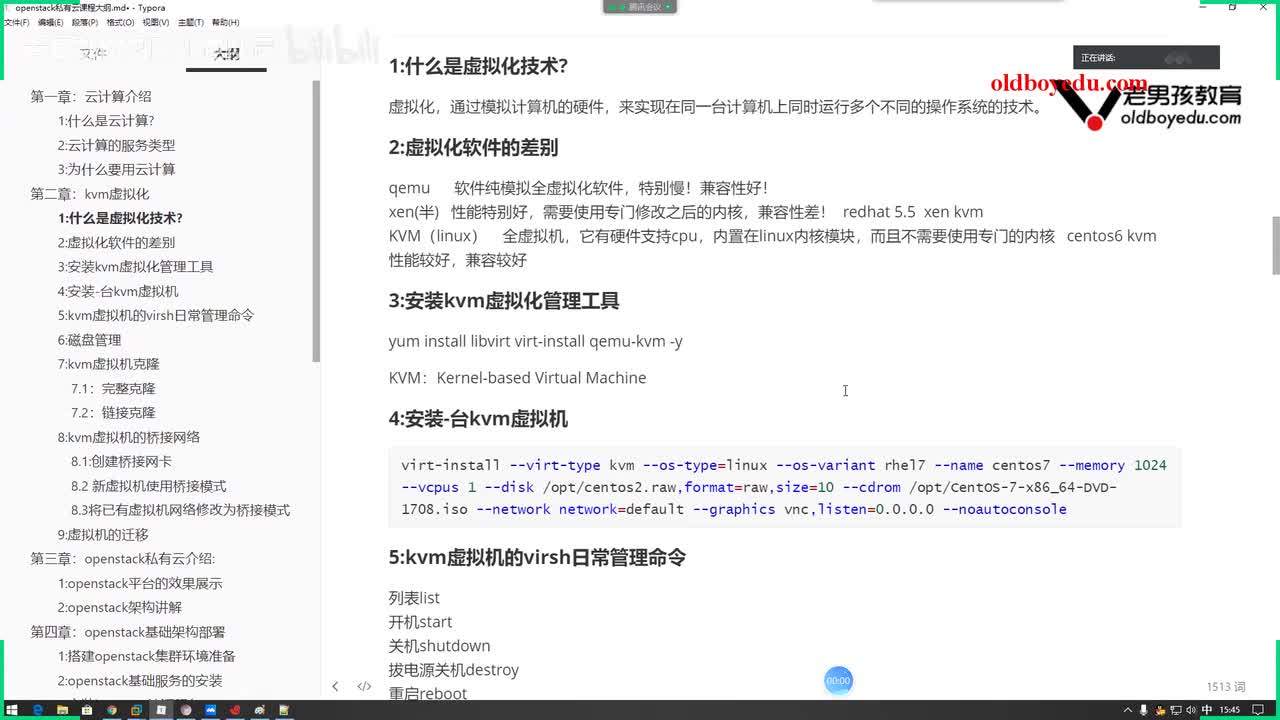Open the Paint palette icon in taskbar
Screen dimensions: 1280x720
(260, 710)
